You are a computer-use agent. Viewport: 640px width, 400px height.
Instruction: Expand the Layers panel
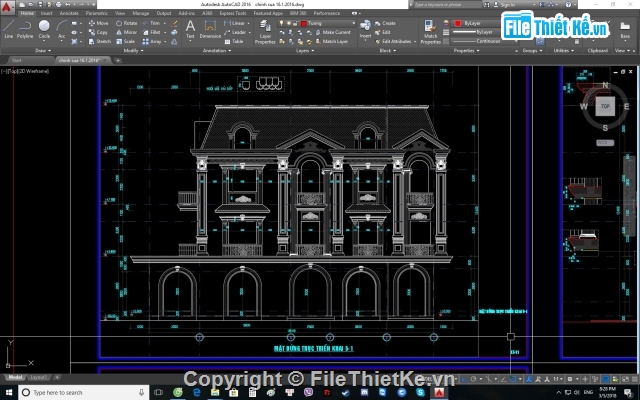[305, 51]
